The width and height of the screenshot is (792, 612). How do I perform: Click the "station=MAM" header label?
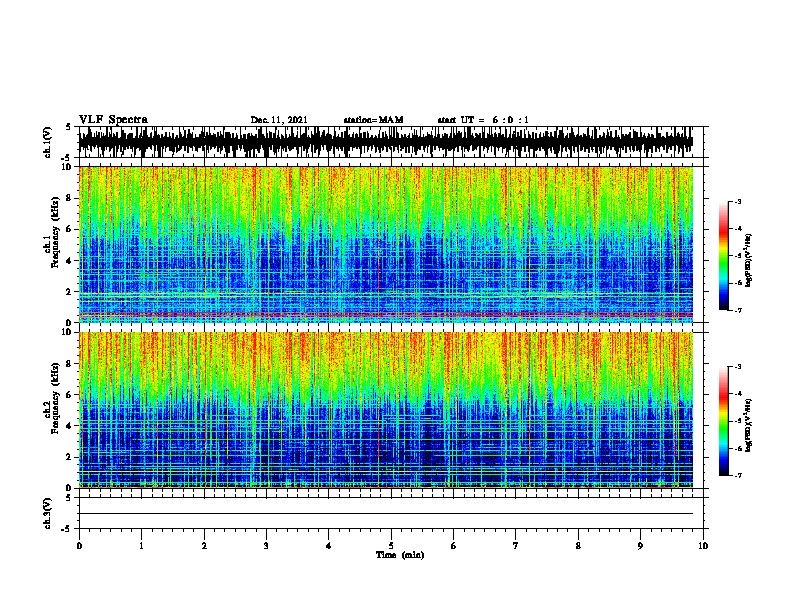point(373,120)
